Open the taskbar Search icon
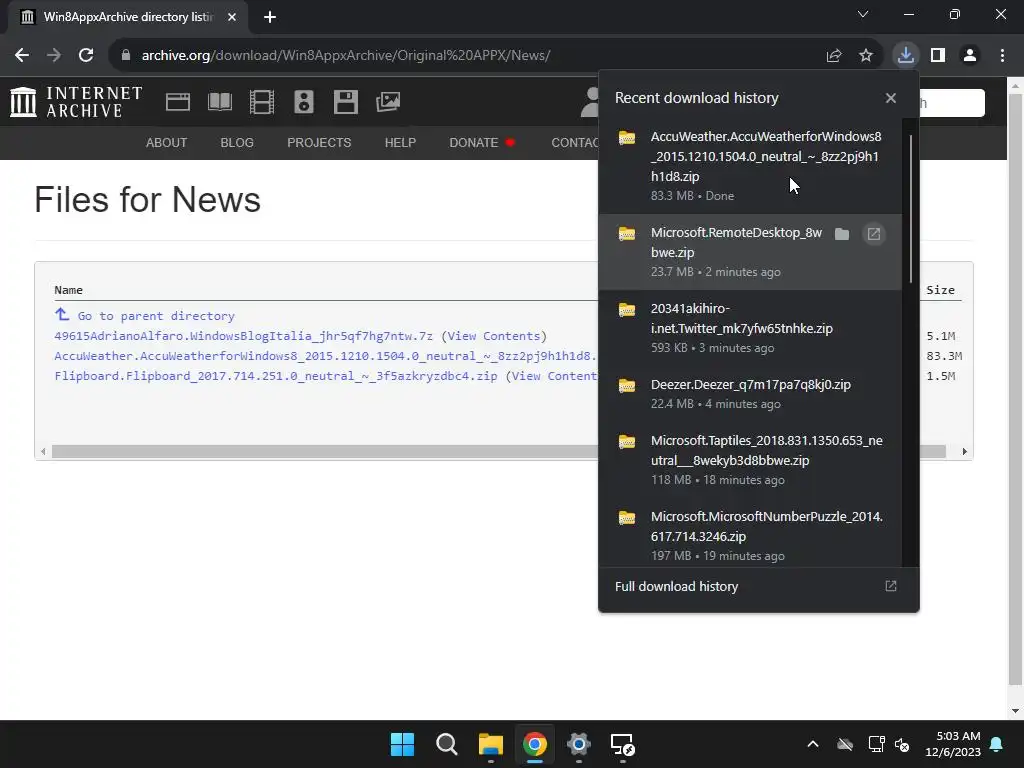 447,744
